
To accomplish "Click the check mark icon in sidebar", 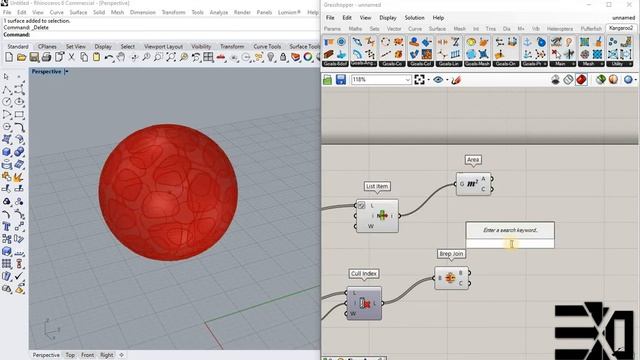I will [19, 276].
